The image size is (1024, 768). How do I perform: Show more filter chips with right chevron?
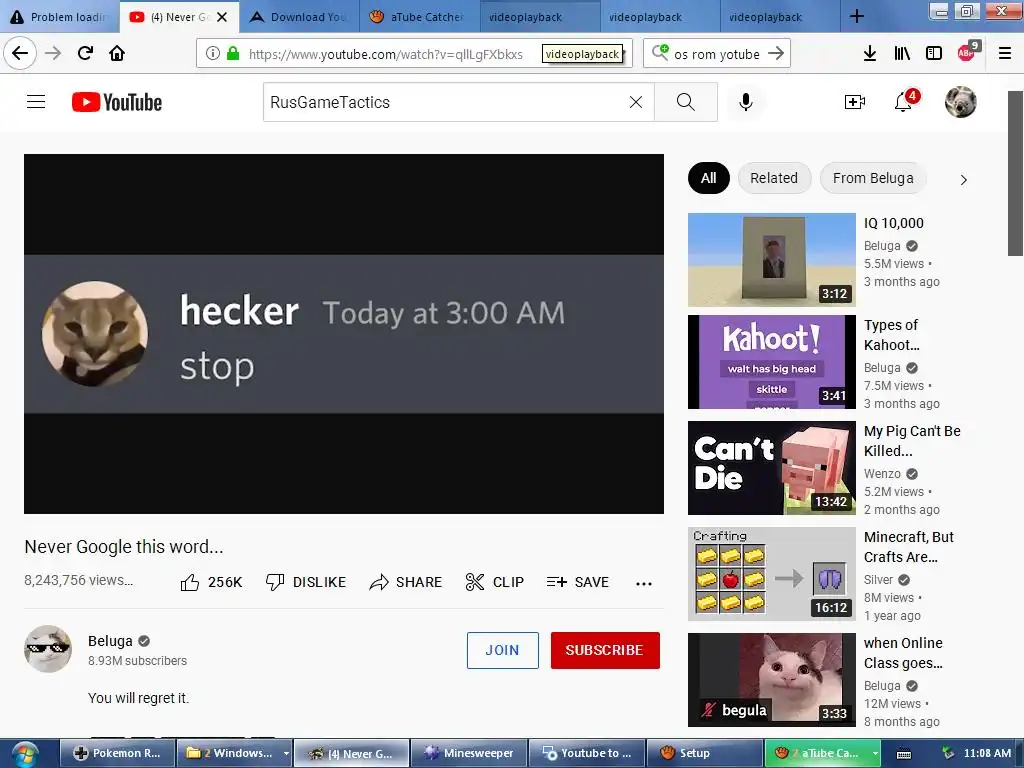click(963, 180)
